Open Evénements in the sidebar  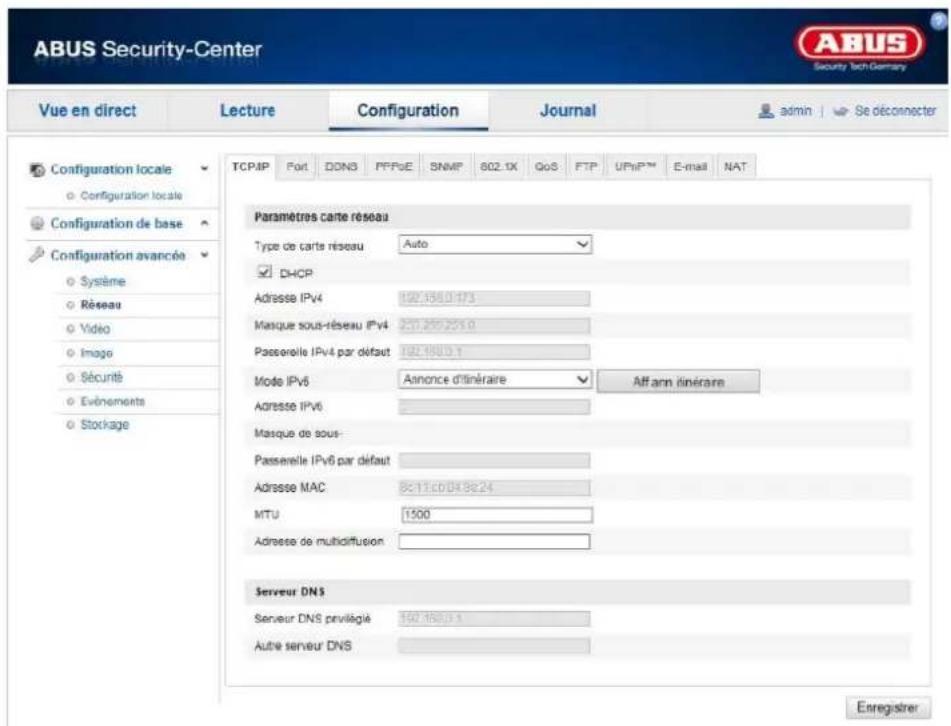(112, 402)
